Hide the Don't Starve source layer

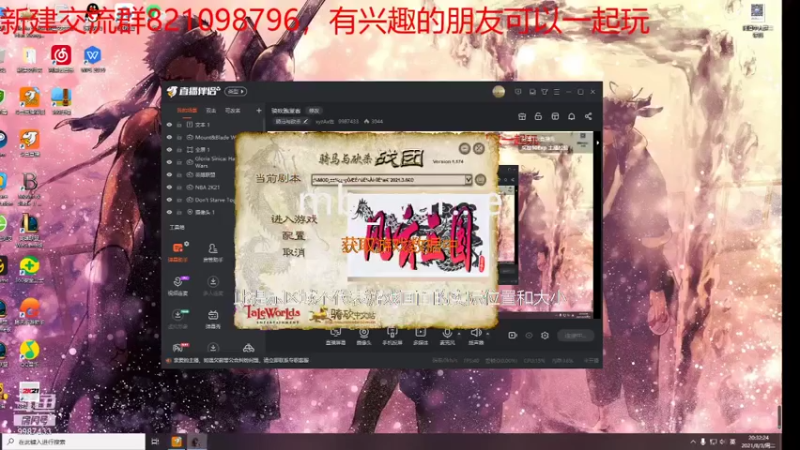pyautogui.click(x=169, y=200)
